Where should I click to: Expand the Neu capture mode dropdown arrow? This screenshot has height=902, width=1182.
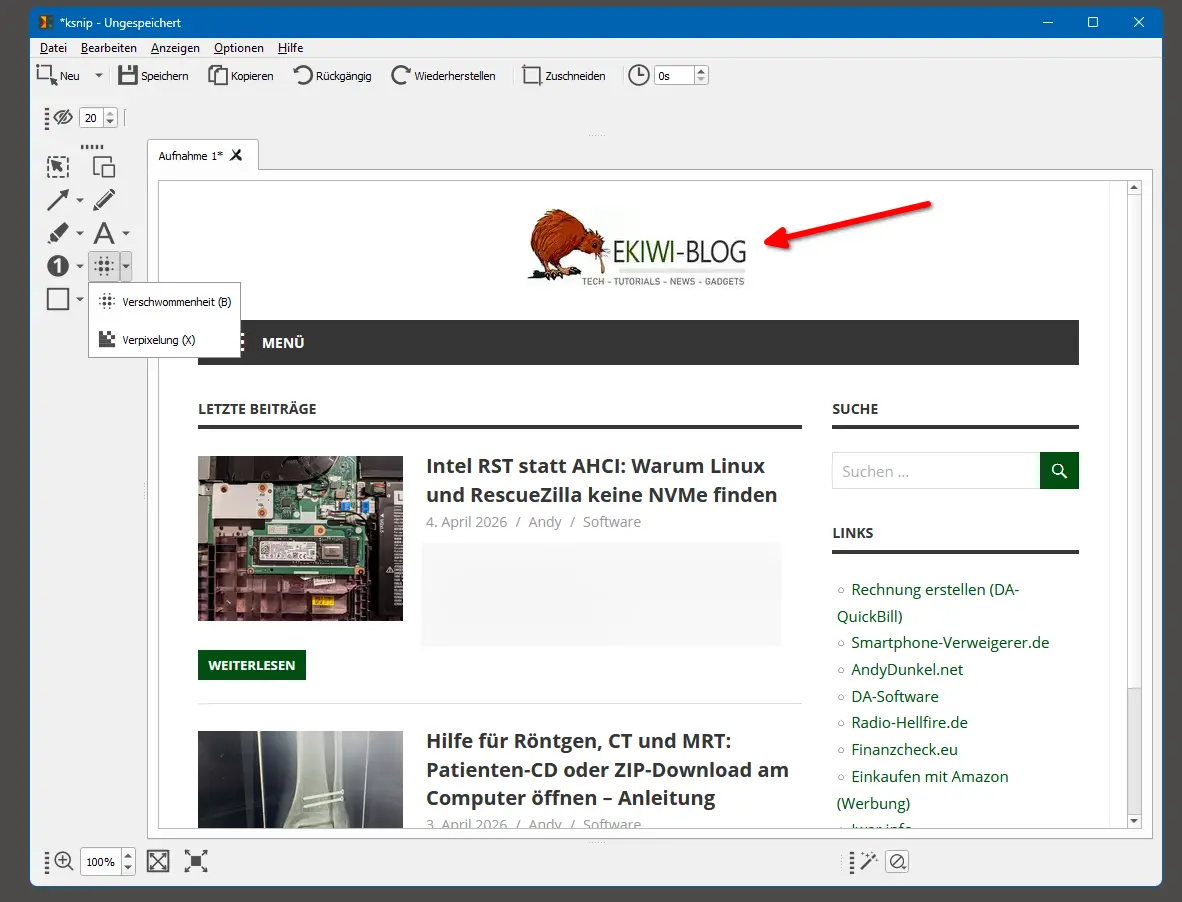98,75
